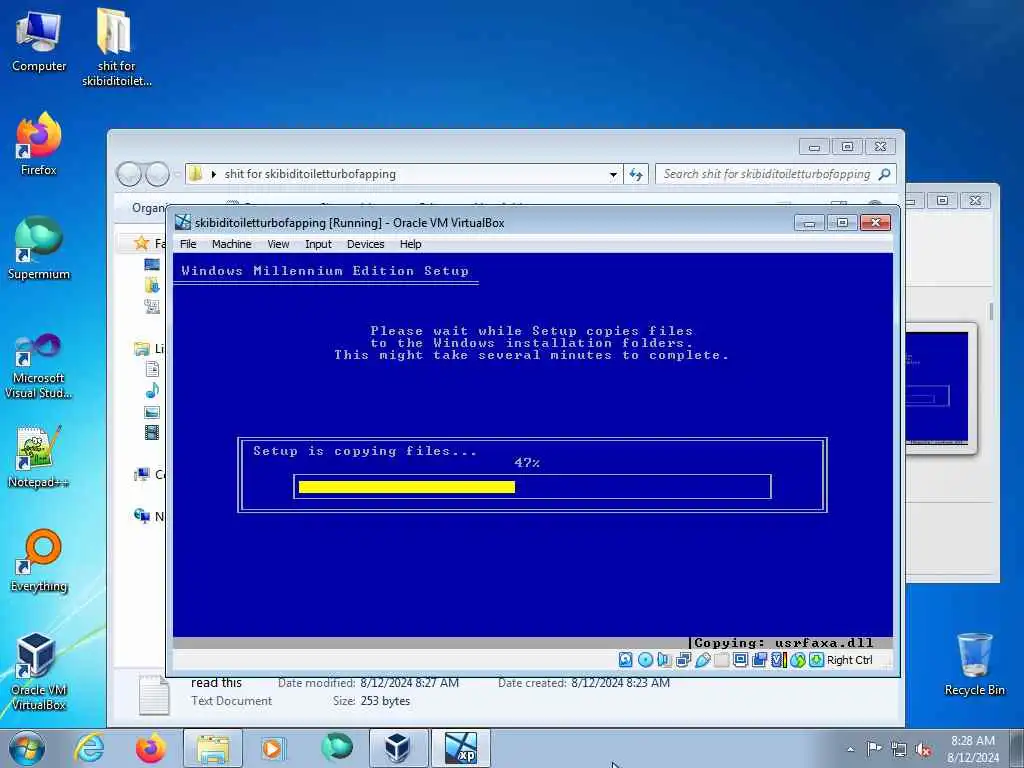Open Computer desktop icon
Screen dimensions: 1024x768
pos(39,42)
